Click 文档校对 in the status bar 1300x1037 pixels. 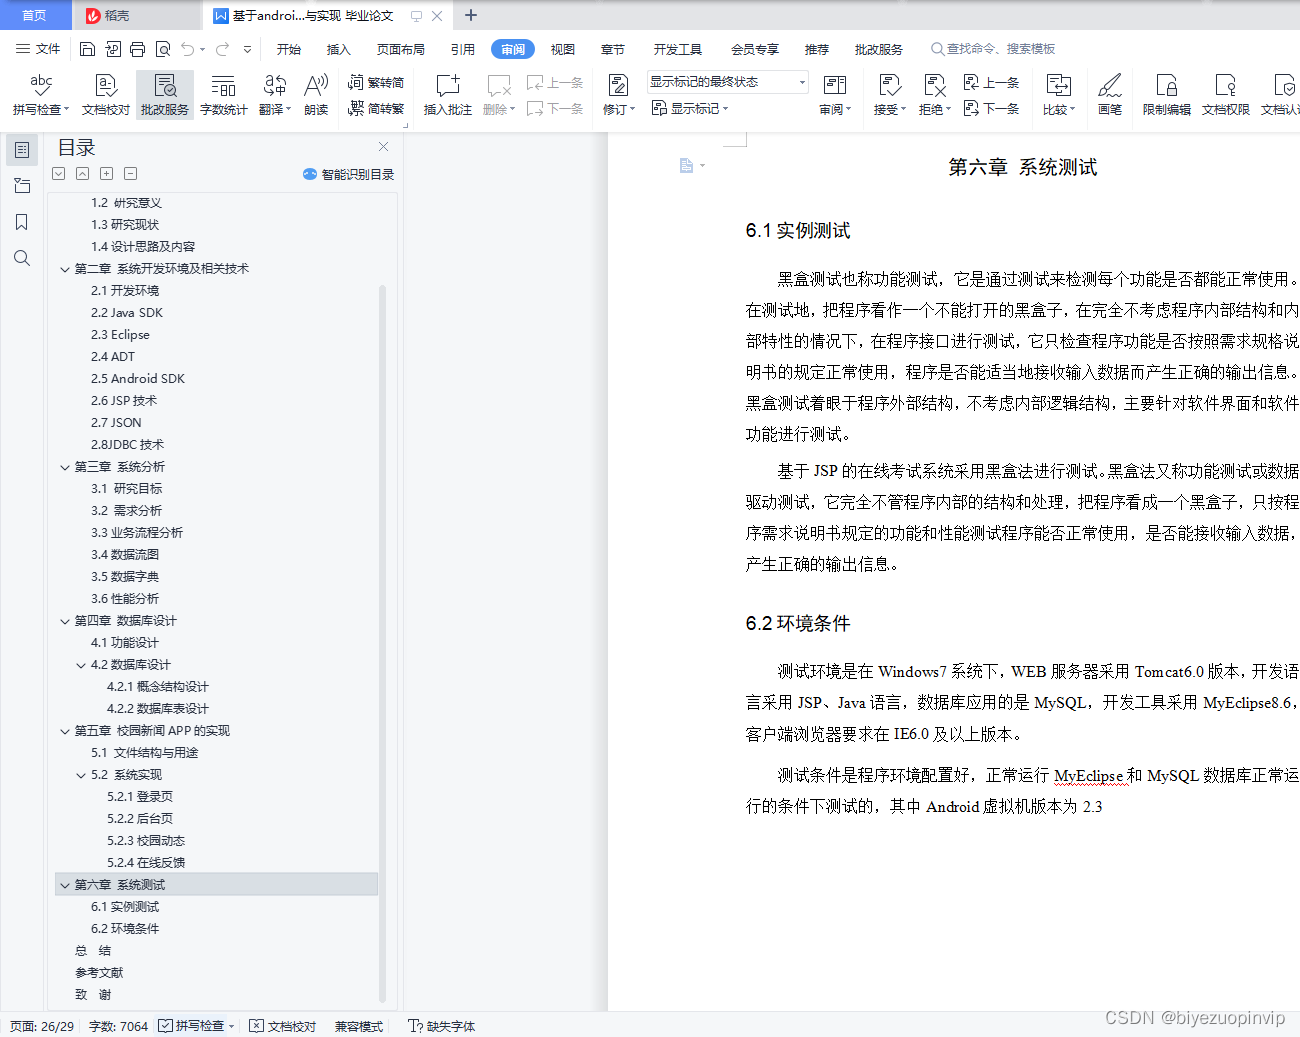pos(282,1026)
